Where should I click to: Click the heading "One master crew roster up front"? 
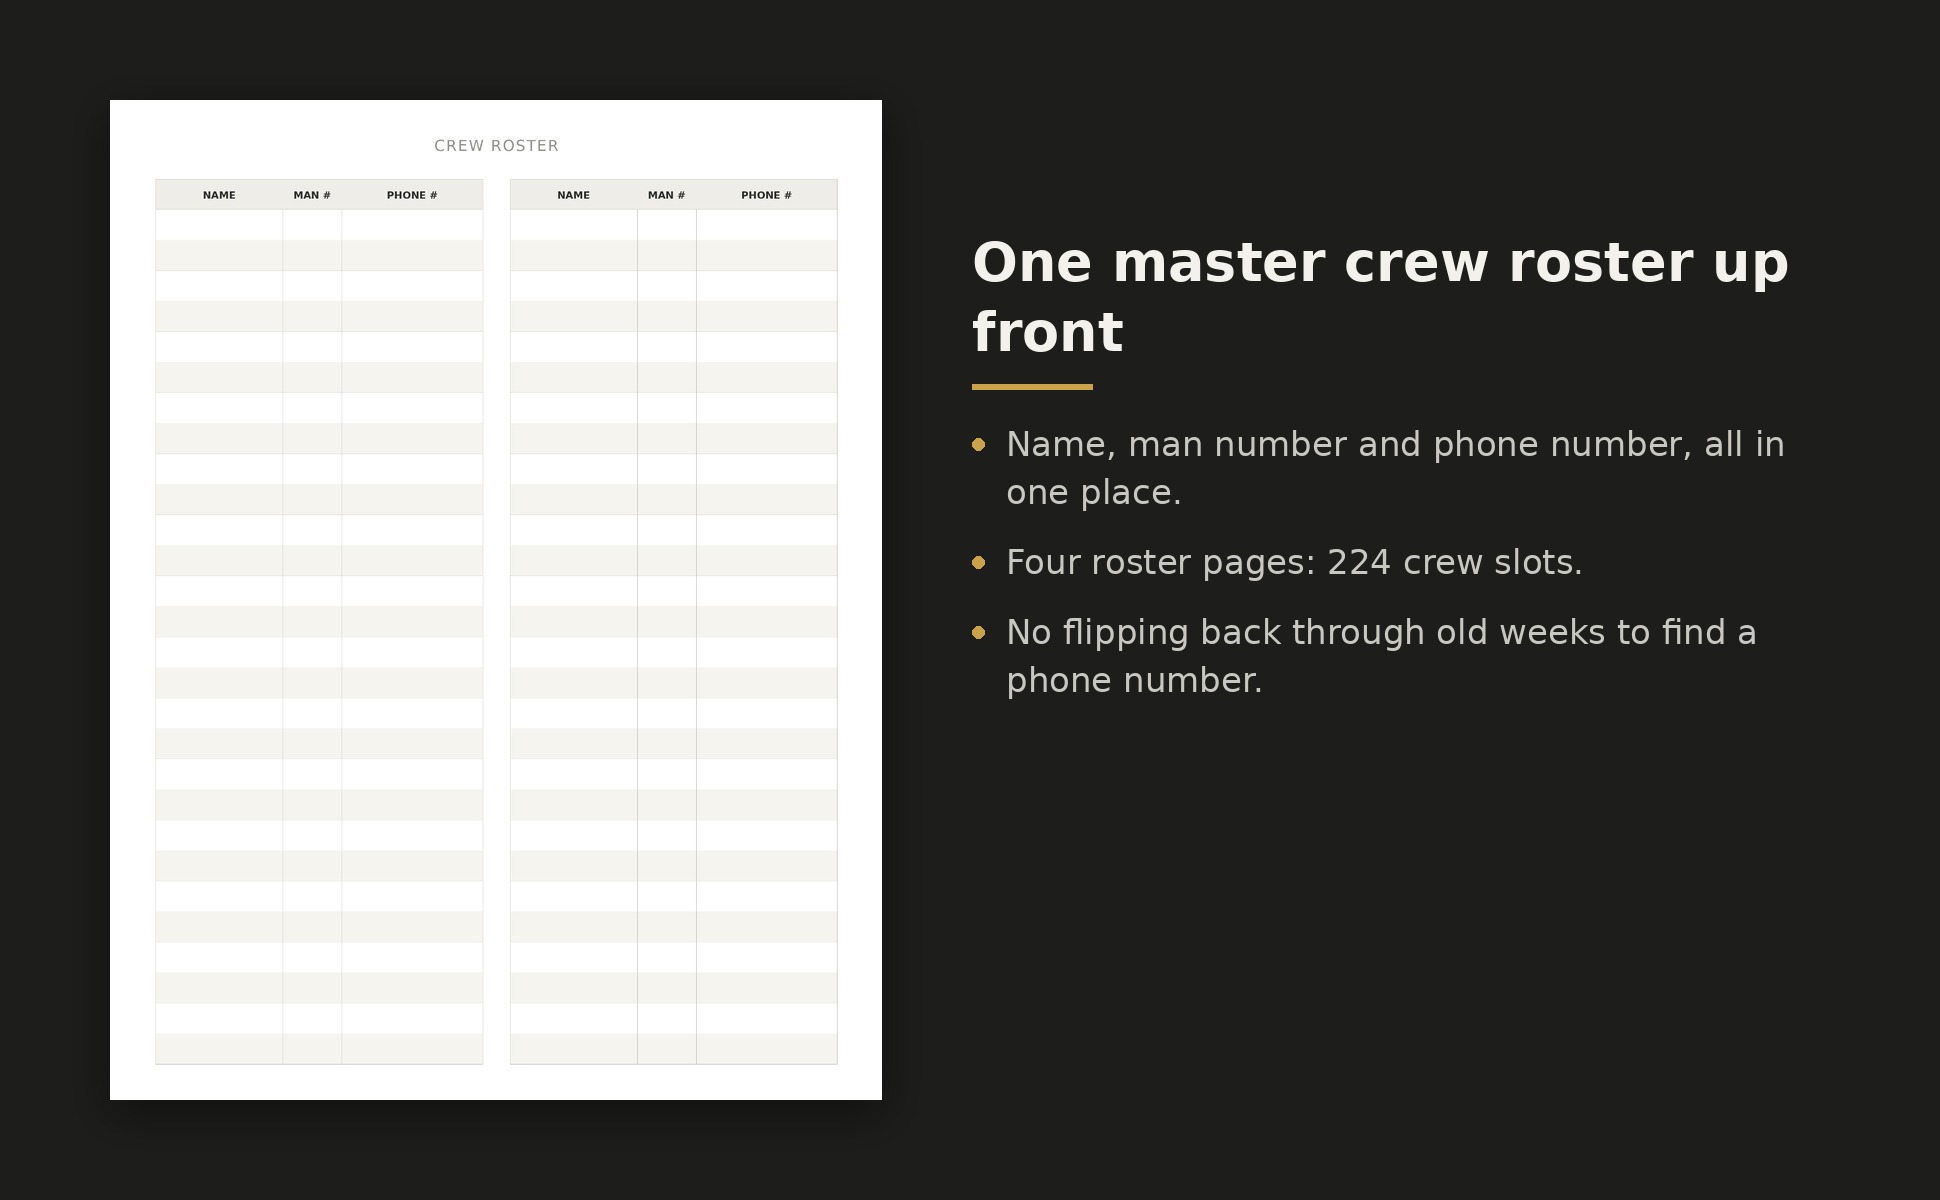point(1380,298)
